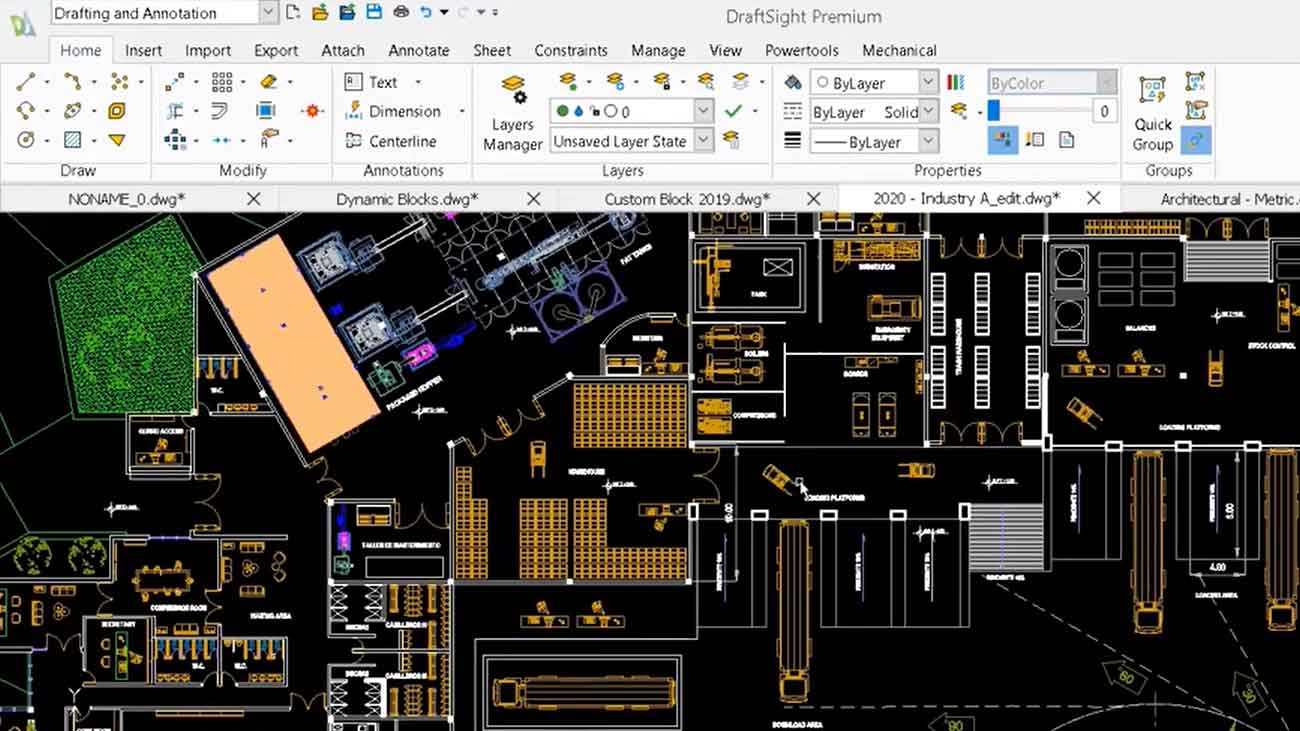The image size is (1300, 731).
Task: Click the Centerline button
Action: tap(391, 141)
